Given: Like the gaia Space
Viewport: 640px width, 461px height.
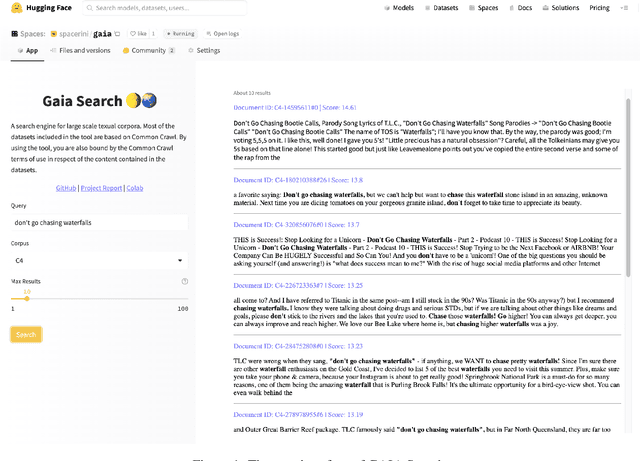Looking at the screenshot, I should click(134, 33).
